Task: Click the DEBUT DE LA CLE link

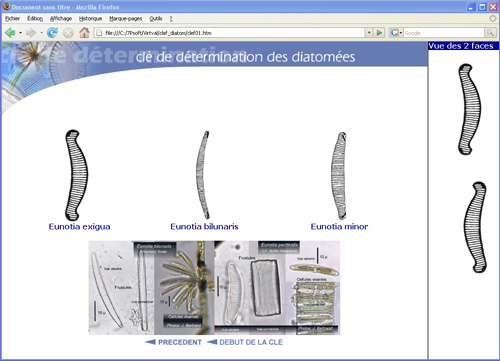Action: (x=251, y=342)
